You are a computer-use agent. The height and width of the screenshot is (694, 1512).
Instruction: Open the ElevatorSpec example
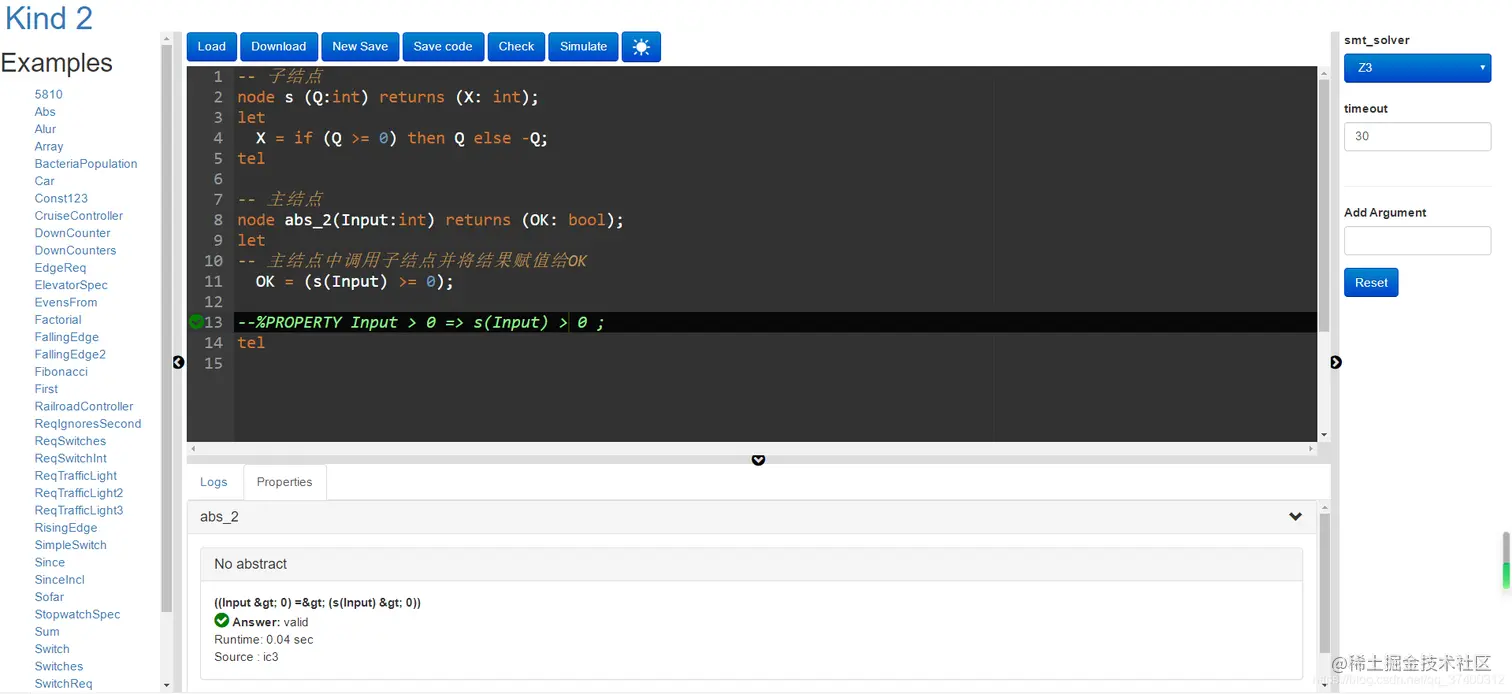click(x=71, y=285)
